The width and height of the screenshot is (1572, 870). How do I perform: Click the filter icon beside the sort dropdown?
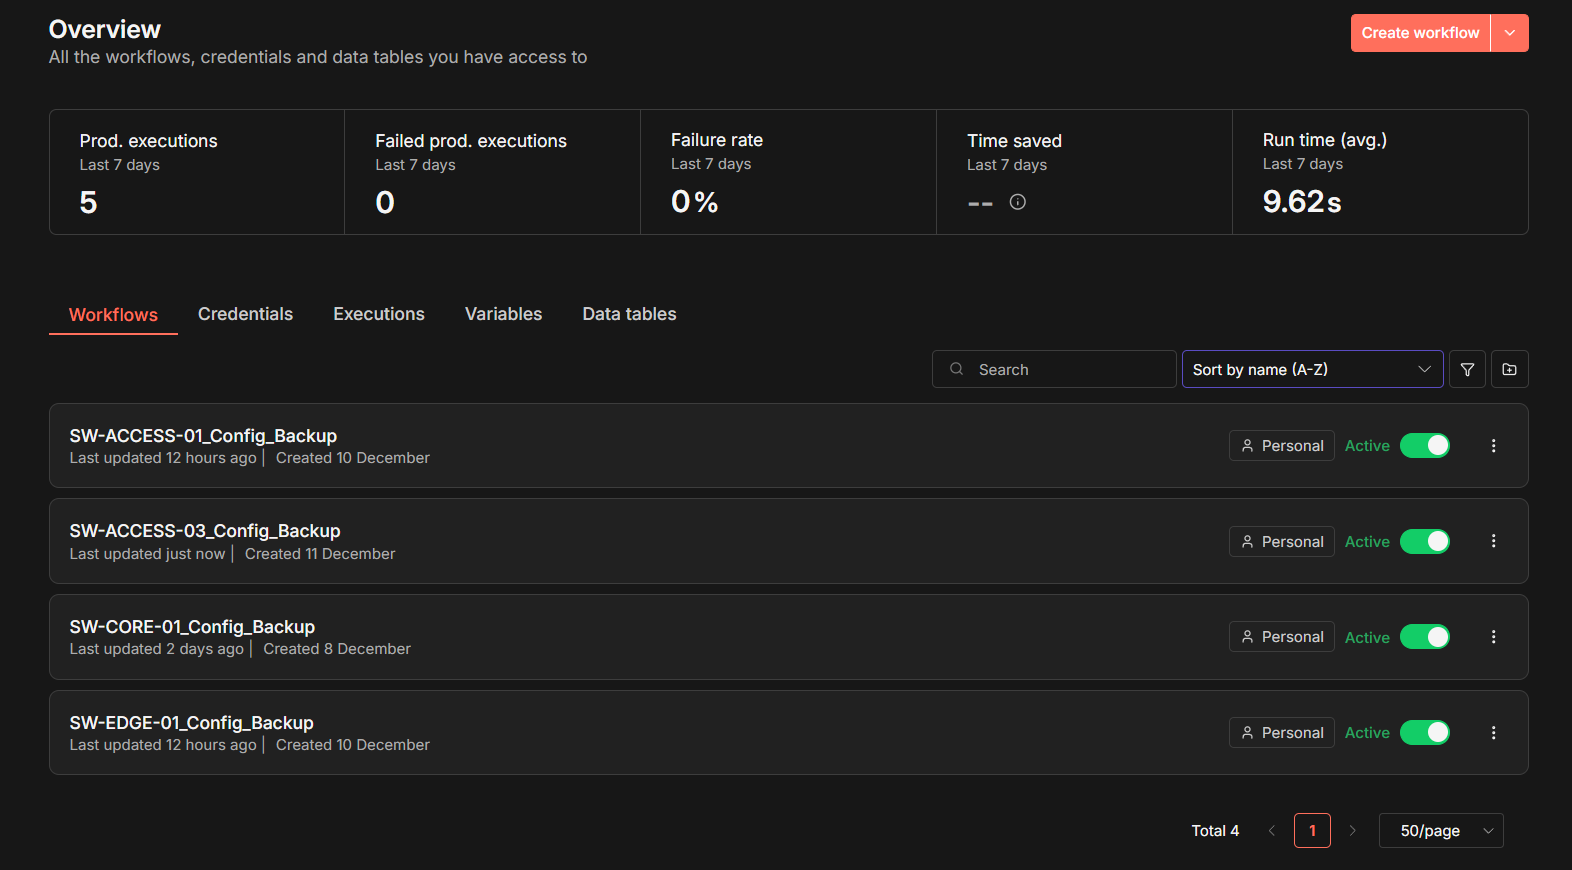[1467, 370]
